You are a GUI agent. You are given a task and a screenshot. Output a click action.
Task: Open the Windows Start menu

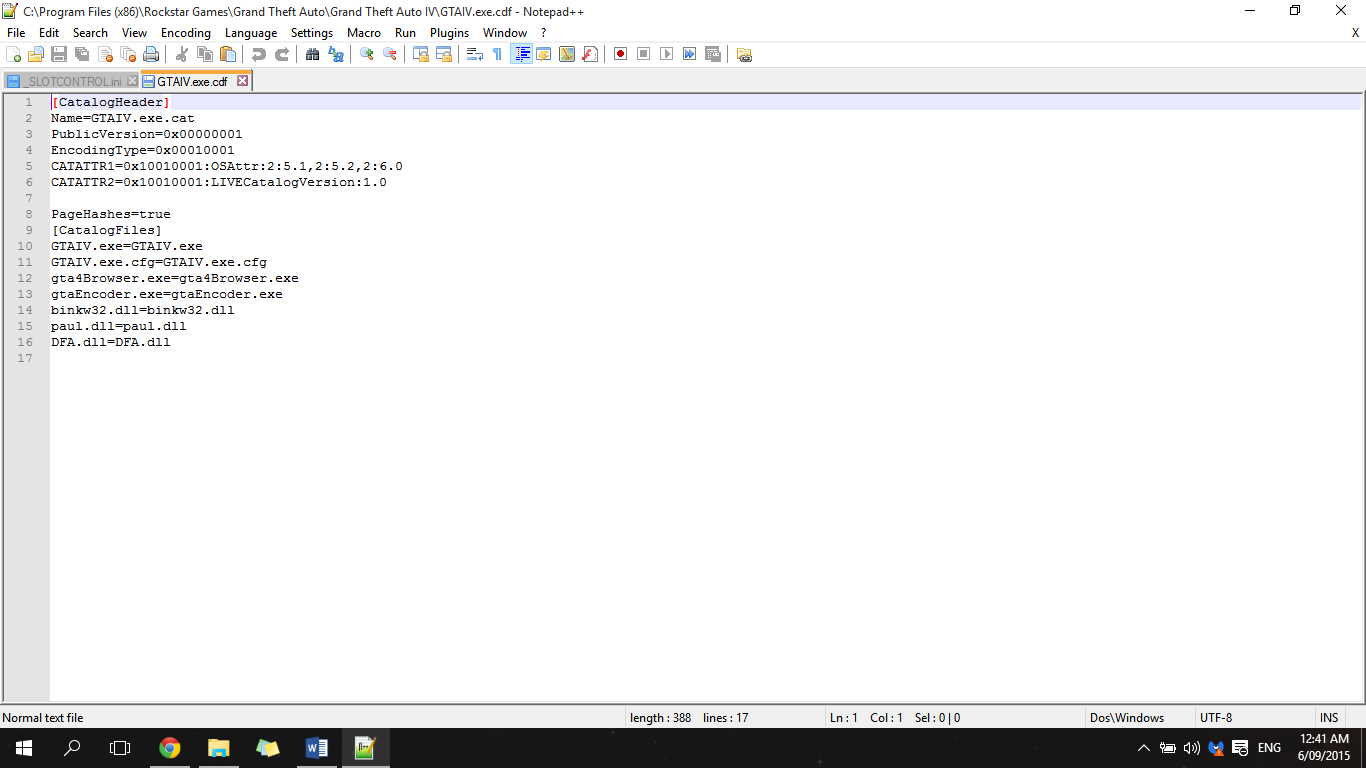click(24, 748)
